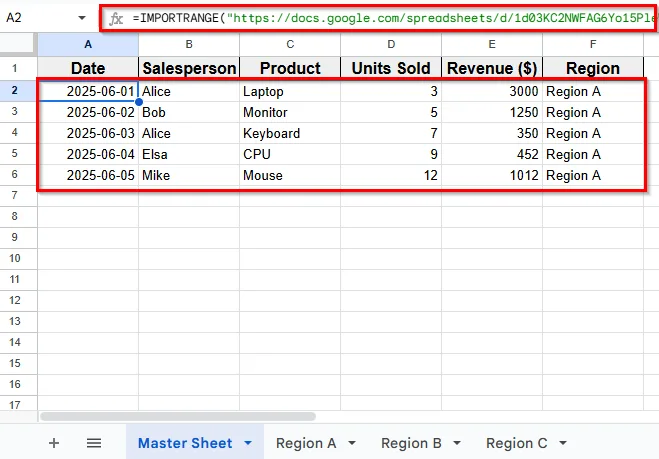
Task: Select the Mike salesperson cell
Action: pos(189,175)
